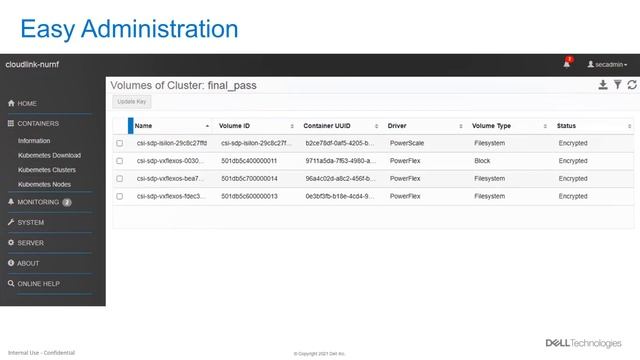Viewport: 640px width, 360px height.
Task: Click the CONTAINERS grid icon
Action: coord(11,123)
